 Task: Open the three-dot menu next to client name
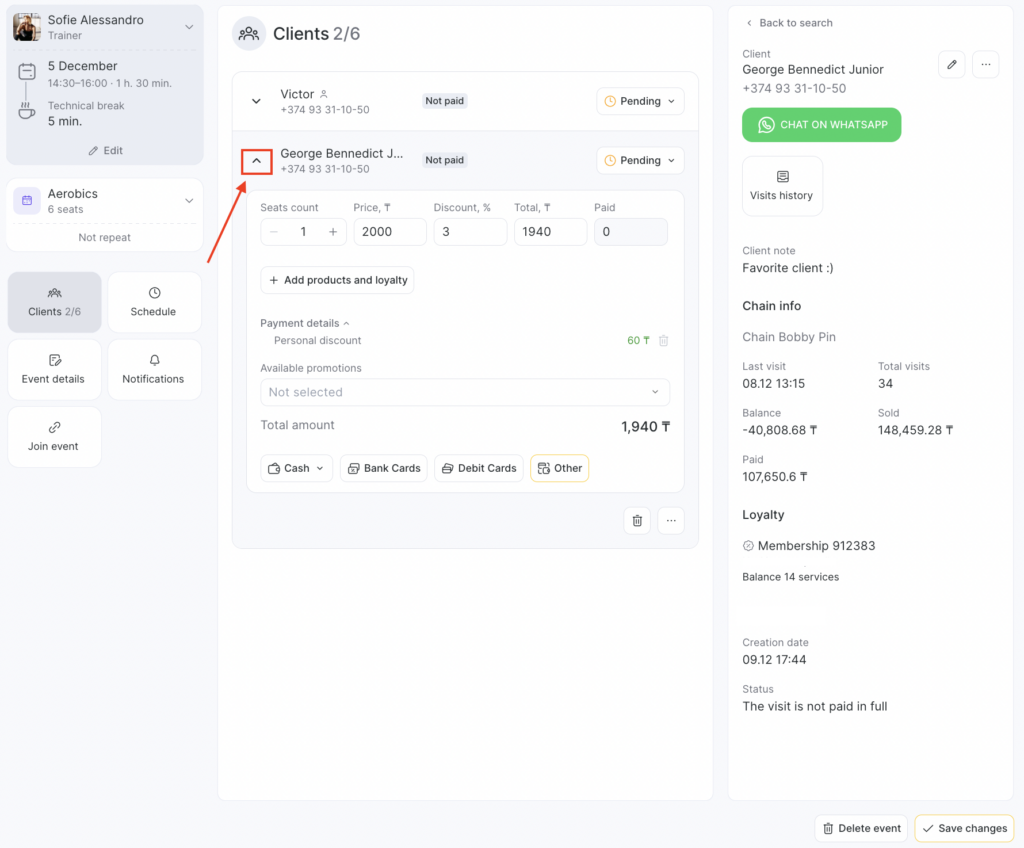985,65
